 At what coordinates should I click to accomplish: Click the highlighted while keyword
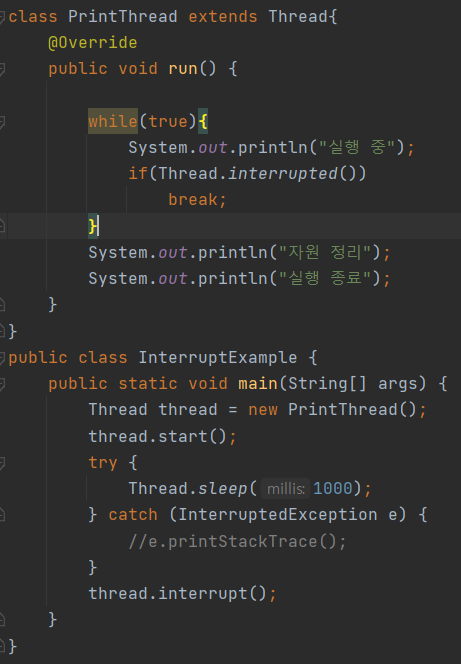[113, 122]
